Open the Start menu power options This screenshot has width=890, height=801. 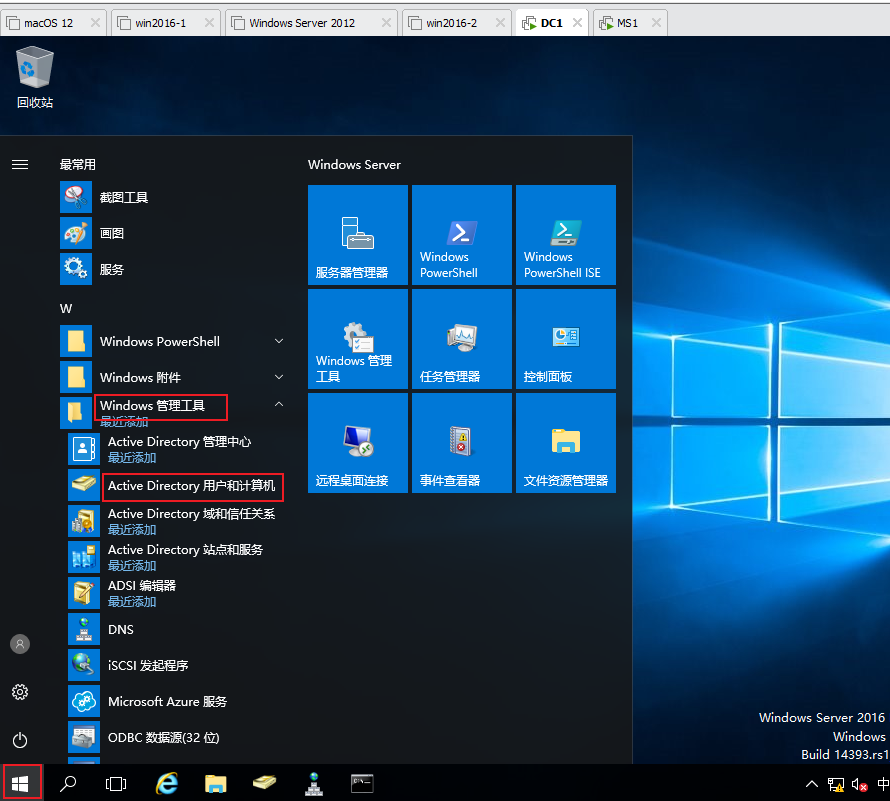20,740
